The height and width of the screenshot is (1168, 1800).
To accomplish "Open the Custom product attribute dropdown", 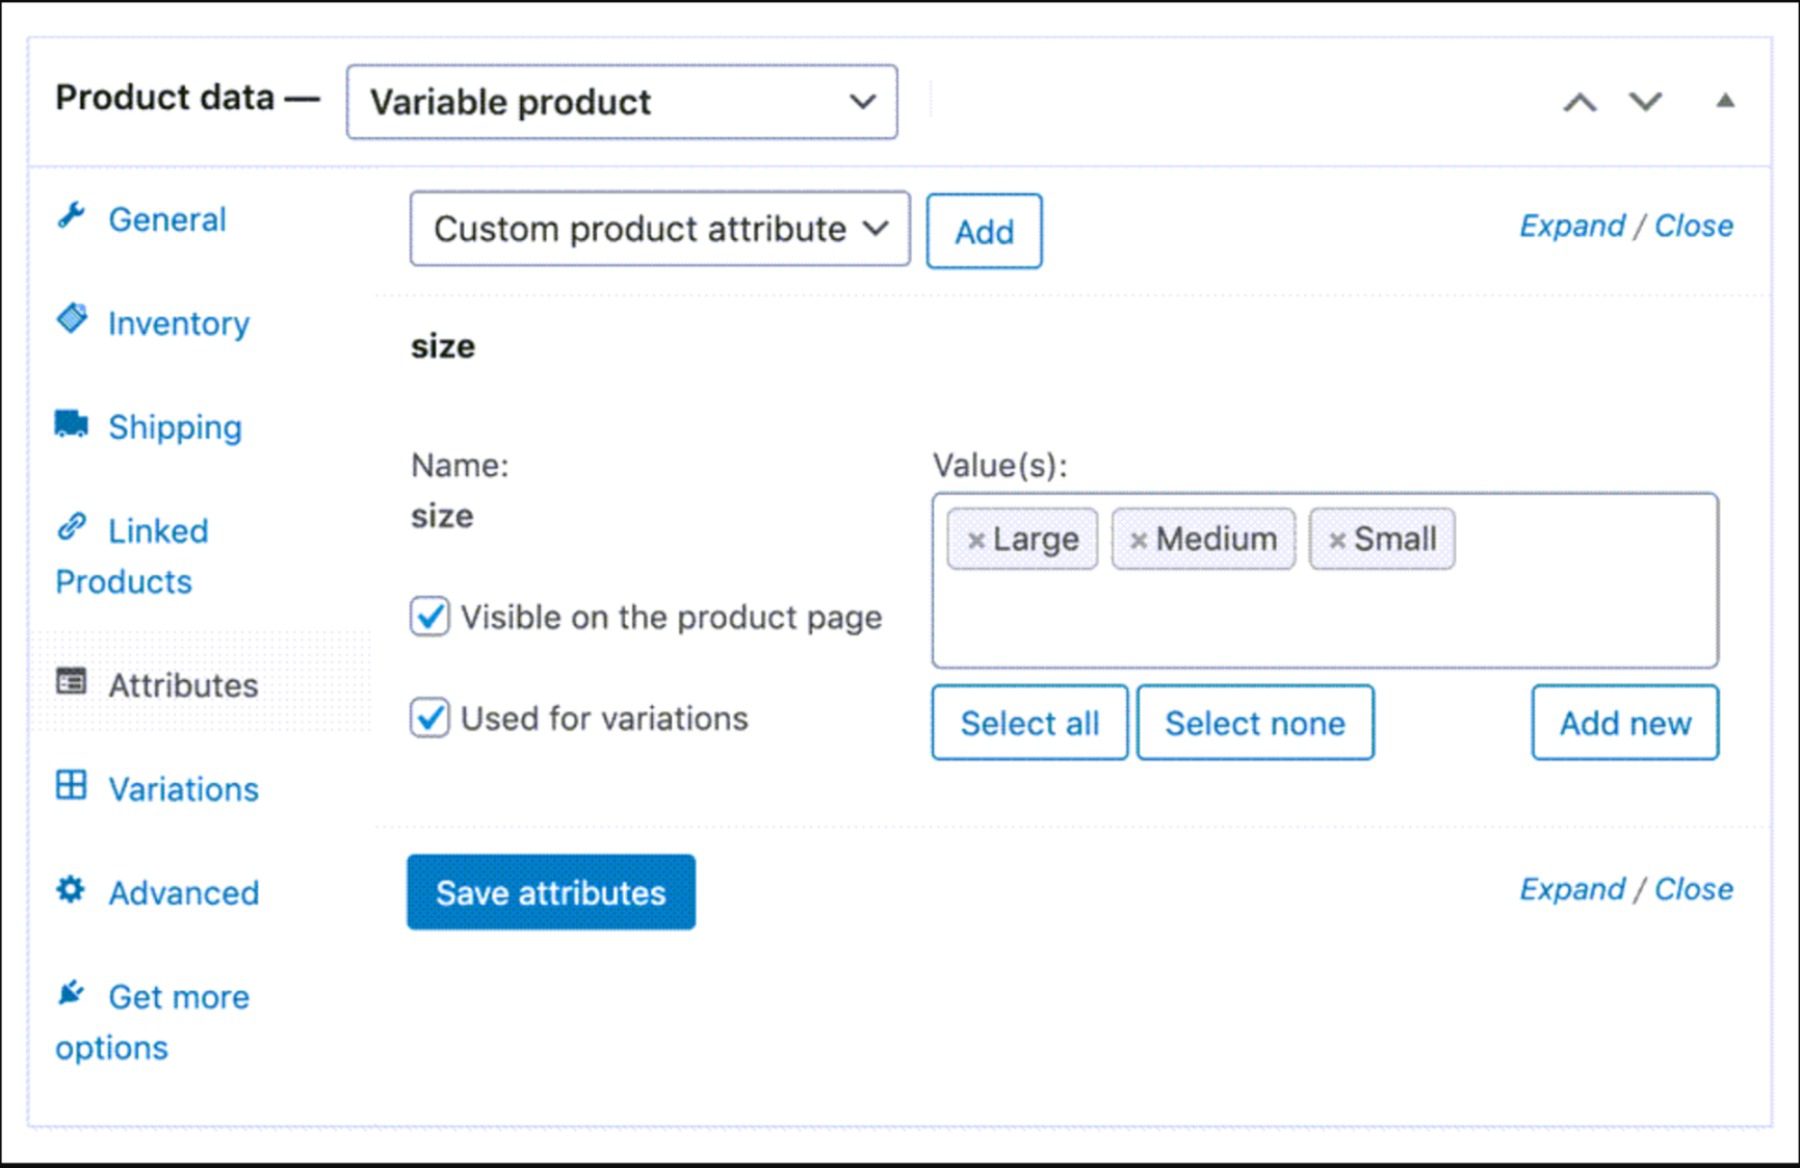I will [658, 230].
